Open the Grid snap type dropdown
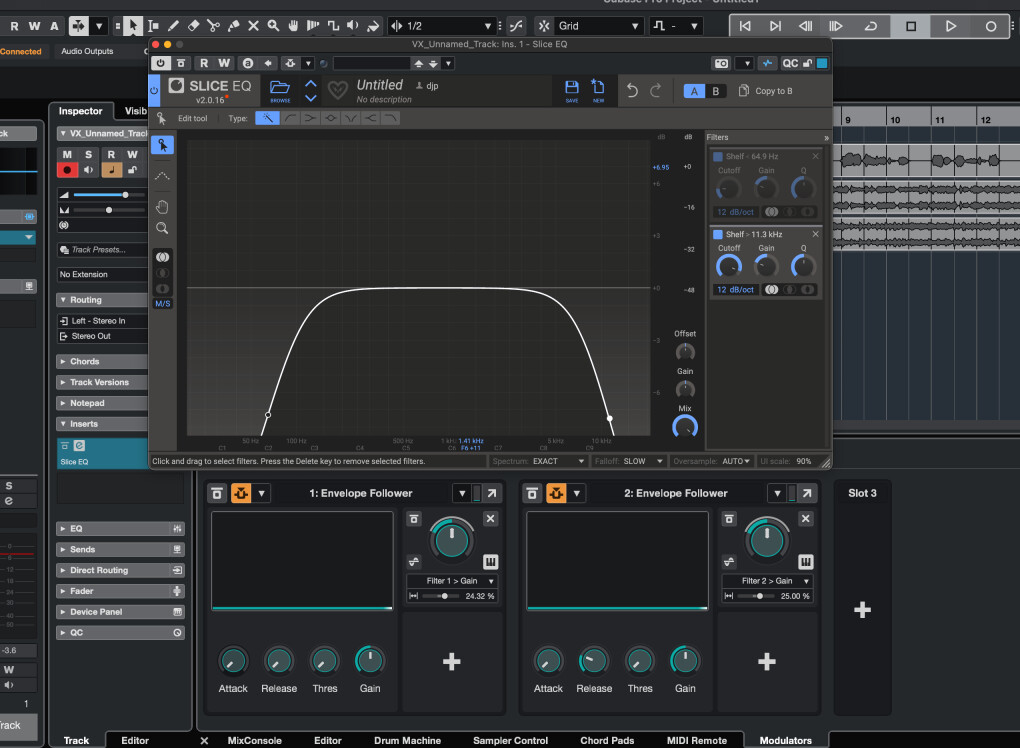 click(598, 26)
